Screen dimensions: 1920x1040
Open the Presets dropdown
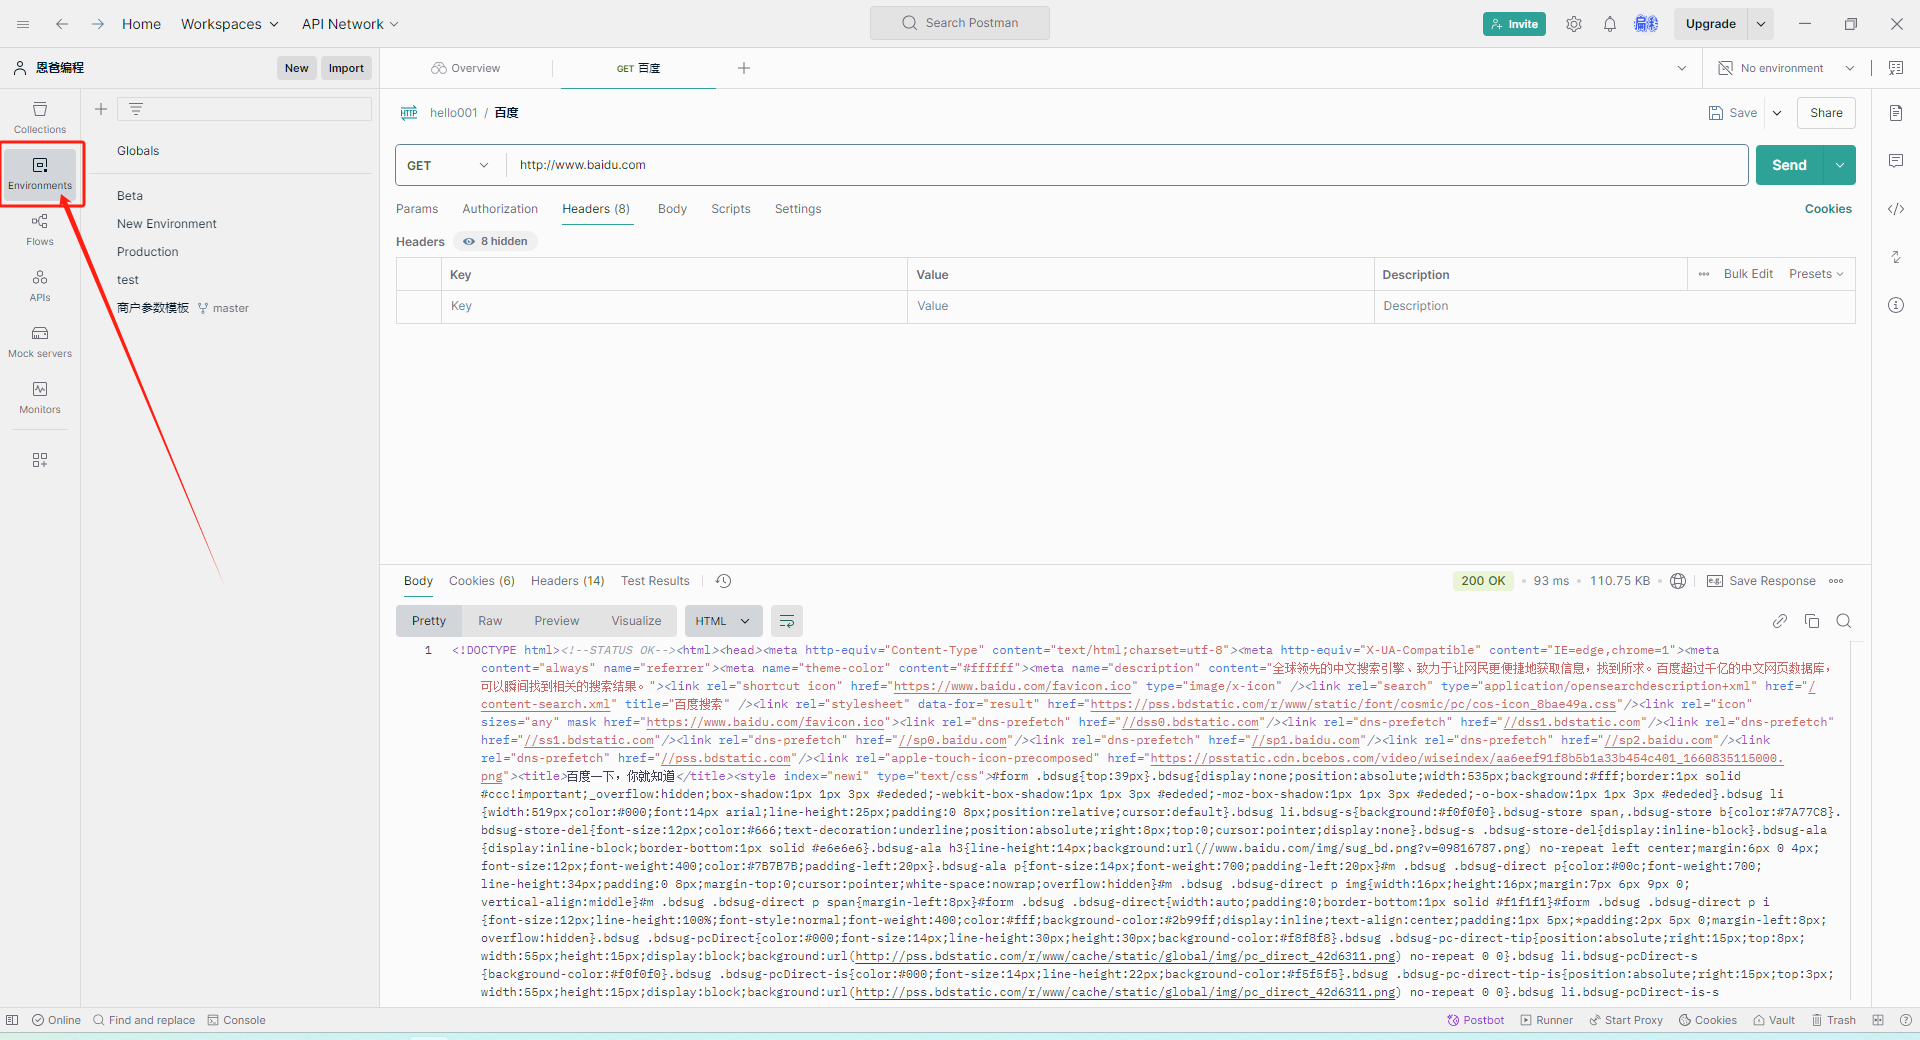[1816, 274]
